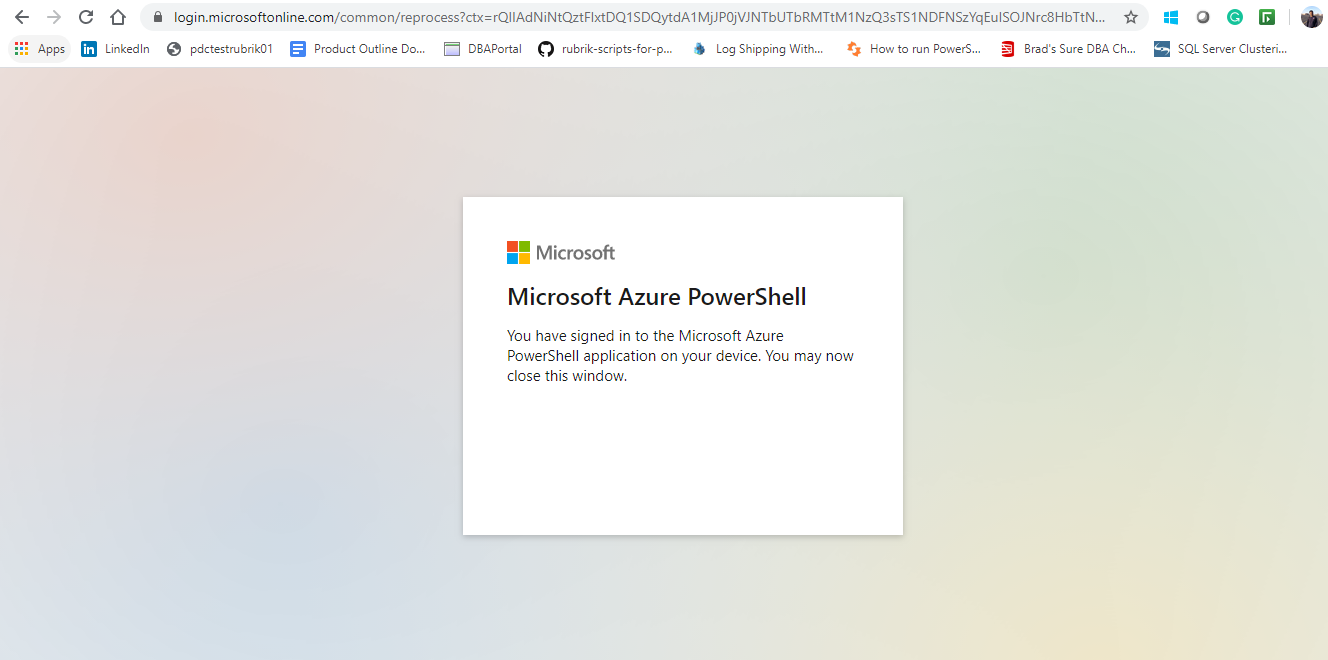This screenshot has height=660, width=1328.
Task: Bookmark this page with the star
Action: [1131, 17]
